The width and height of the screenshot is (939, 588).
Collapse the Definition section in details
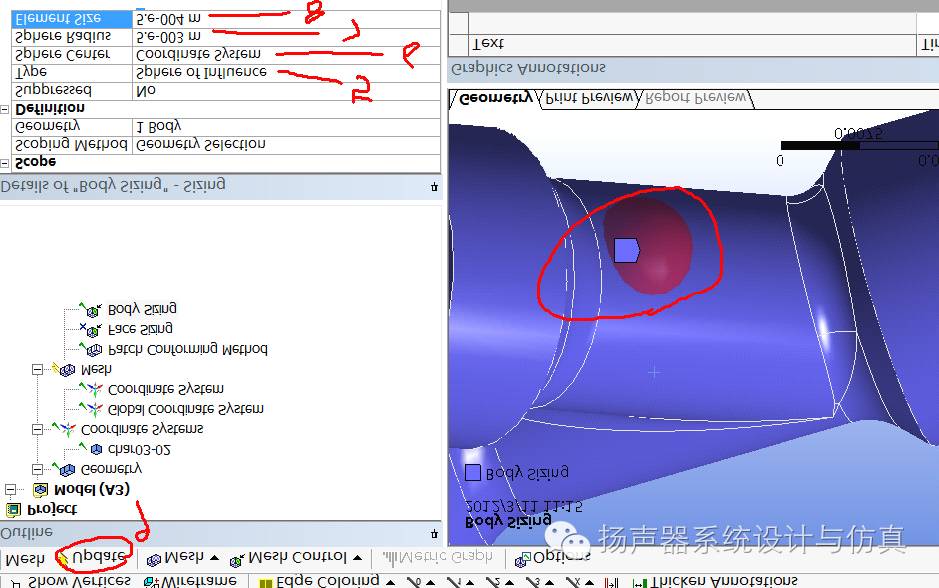point(6,108)
